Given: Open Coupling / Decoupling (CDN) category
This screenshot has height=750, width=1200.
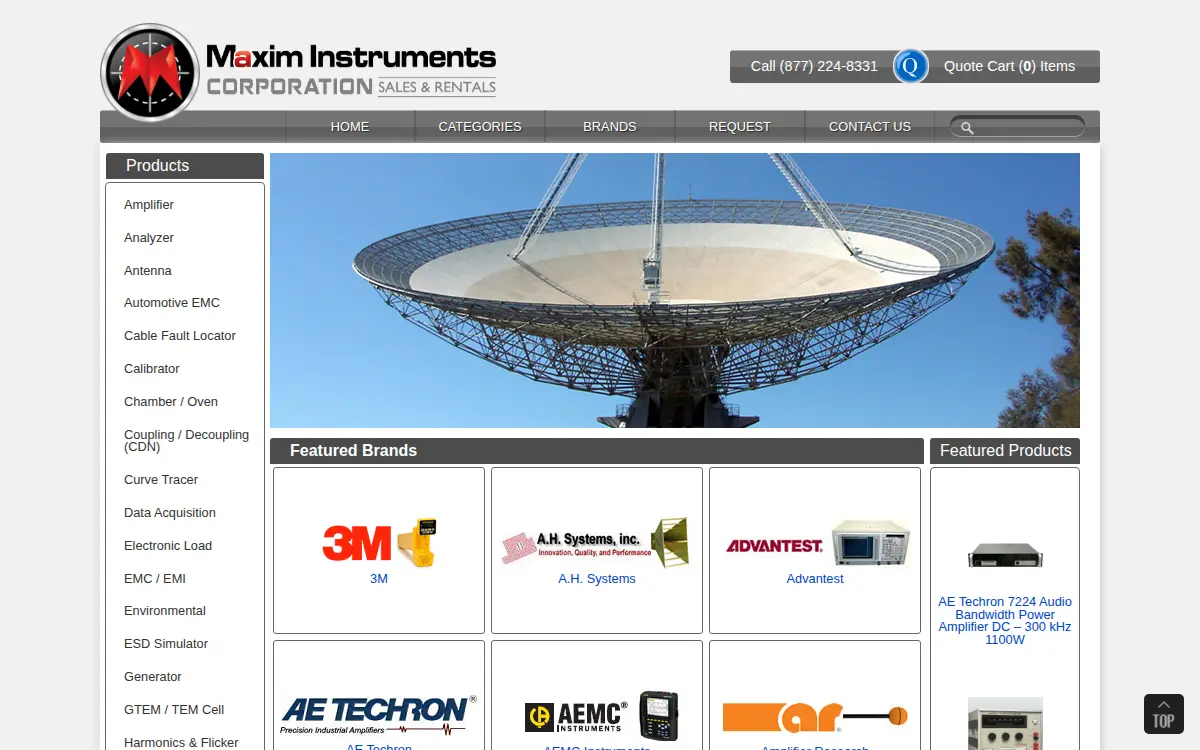Looking at the screenshot, I should tap(186, 441).
